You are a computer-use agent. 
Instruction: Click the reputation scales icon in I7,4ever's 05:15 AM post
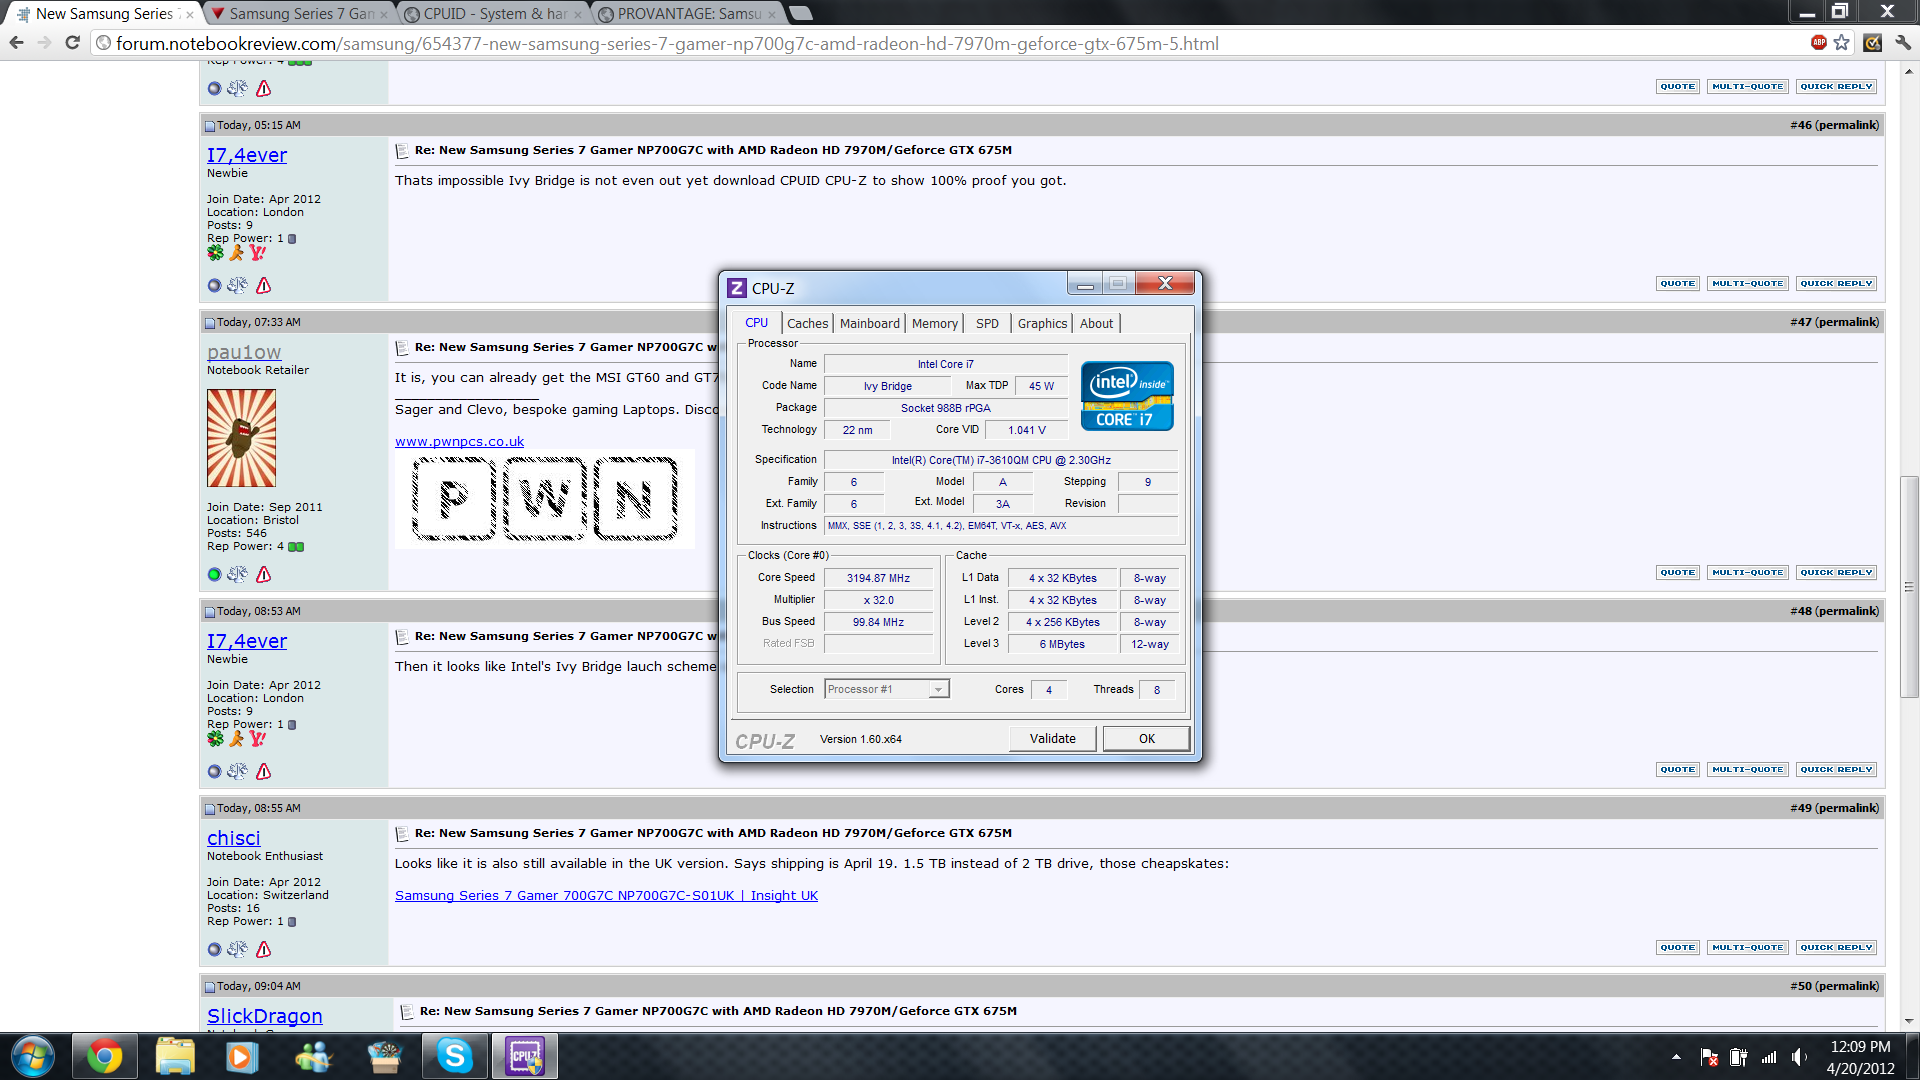tap(237, 286)
